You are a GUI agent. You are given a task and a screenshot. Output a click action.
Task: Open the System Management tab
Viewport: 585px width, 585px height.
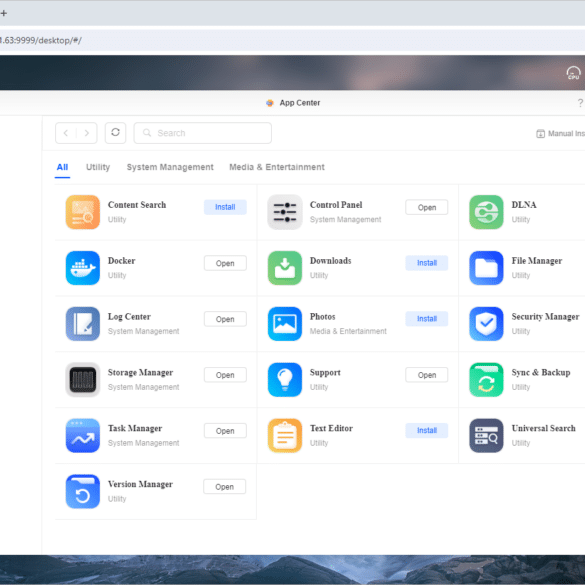[170, 167]
